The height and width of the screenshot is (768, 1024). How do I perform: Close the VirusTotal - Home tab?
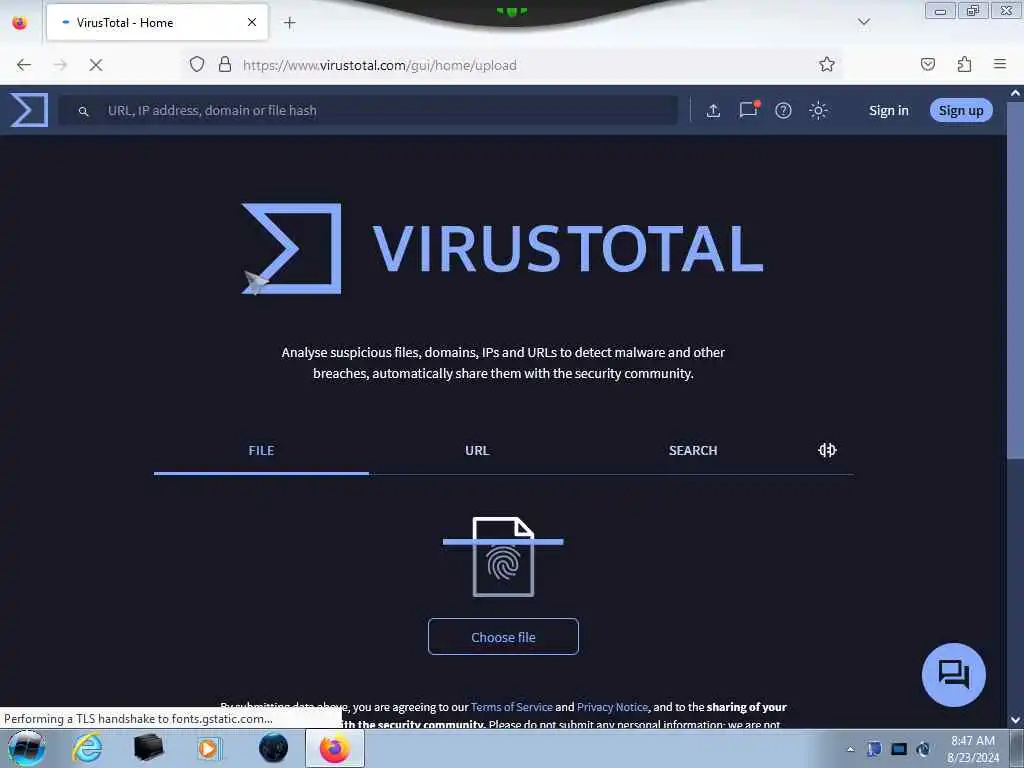(x=252, y=22)
